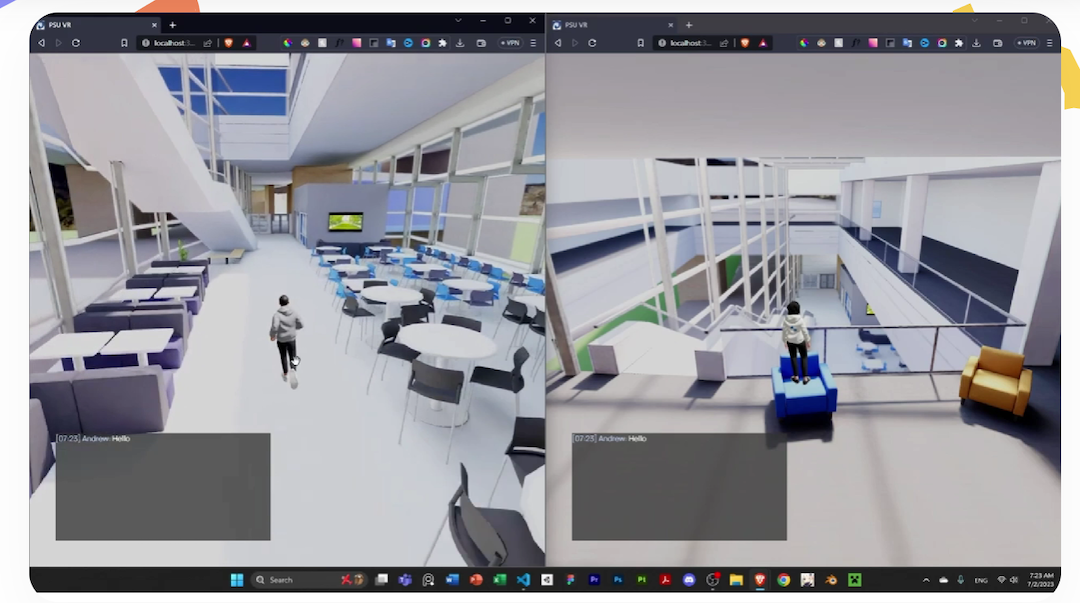1080x603 pixels.
Task: Open Microsoft Teams from the taskbar
Action: pos(405,580)
